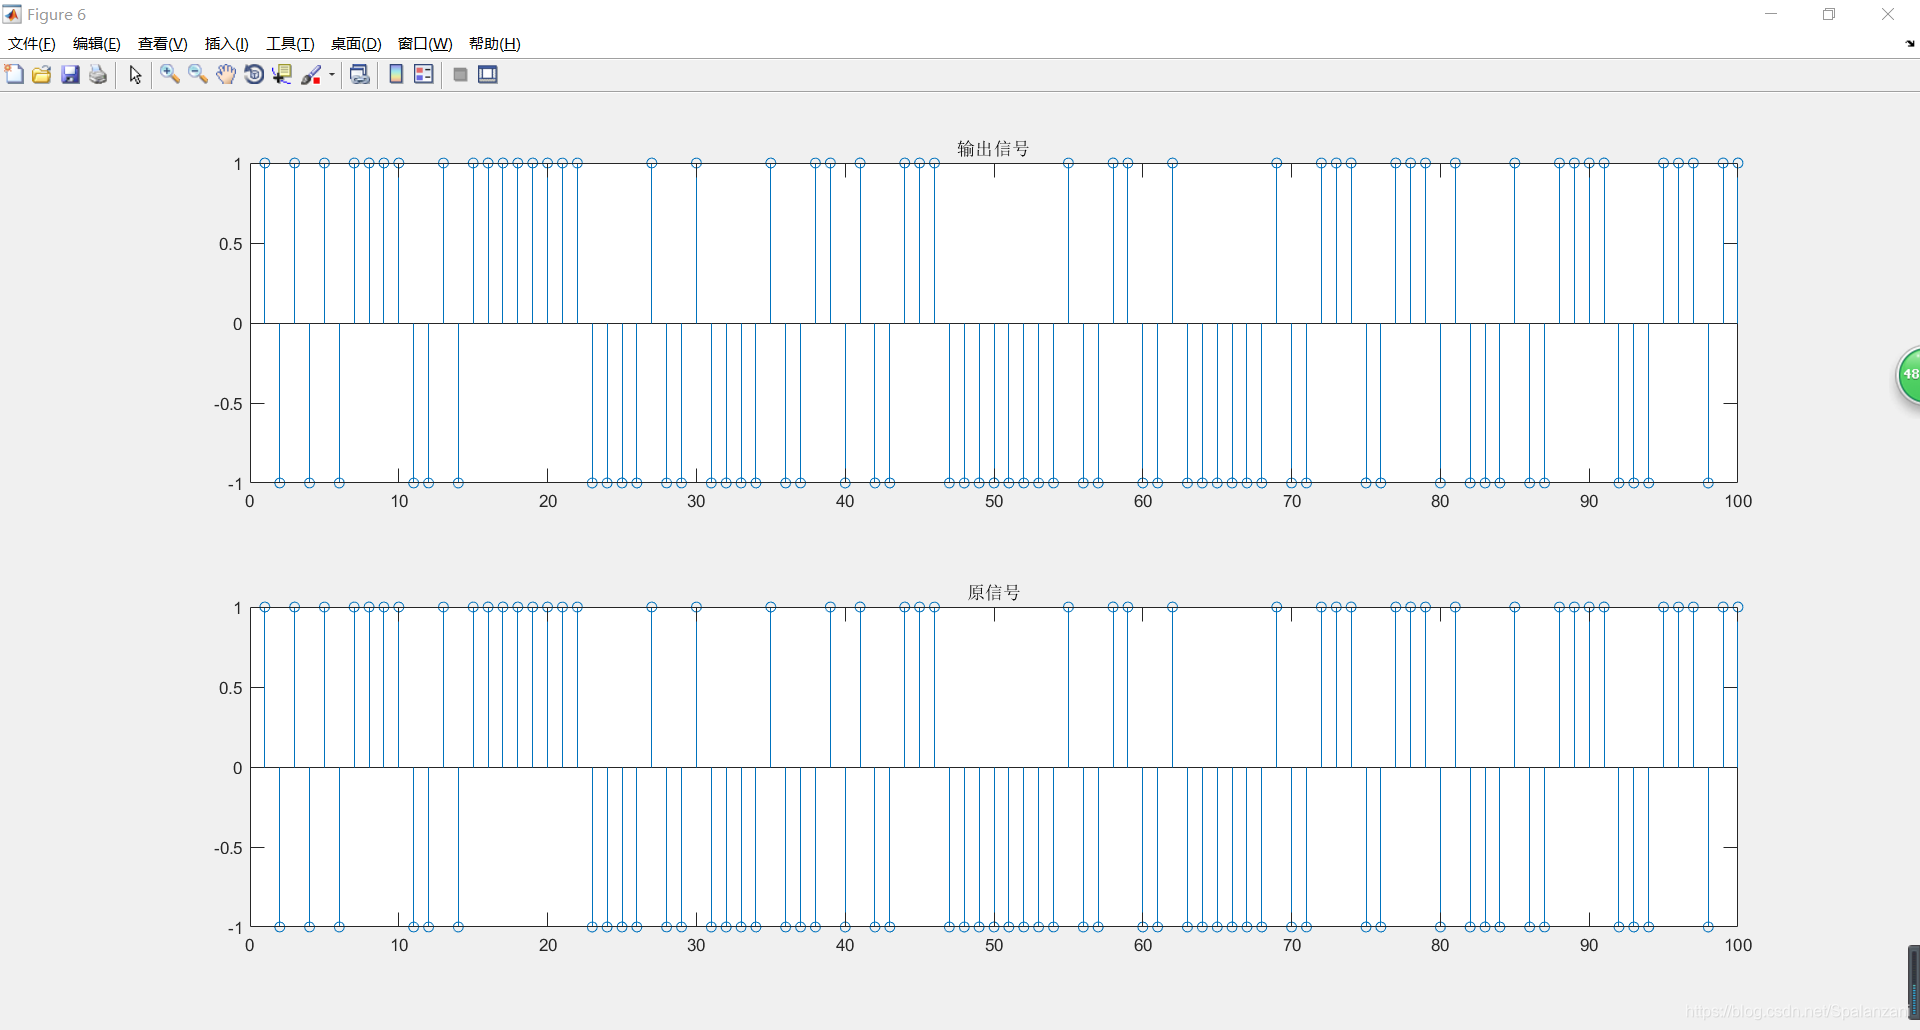Close the Figure 6 window
Image resolution: width=1920 pixels, height=1030 pixels.
tap(1888, 14)
